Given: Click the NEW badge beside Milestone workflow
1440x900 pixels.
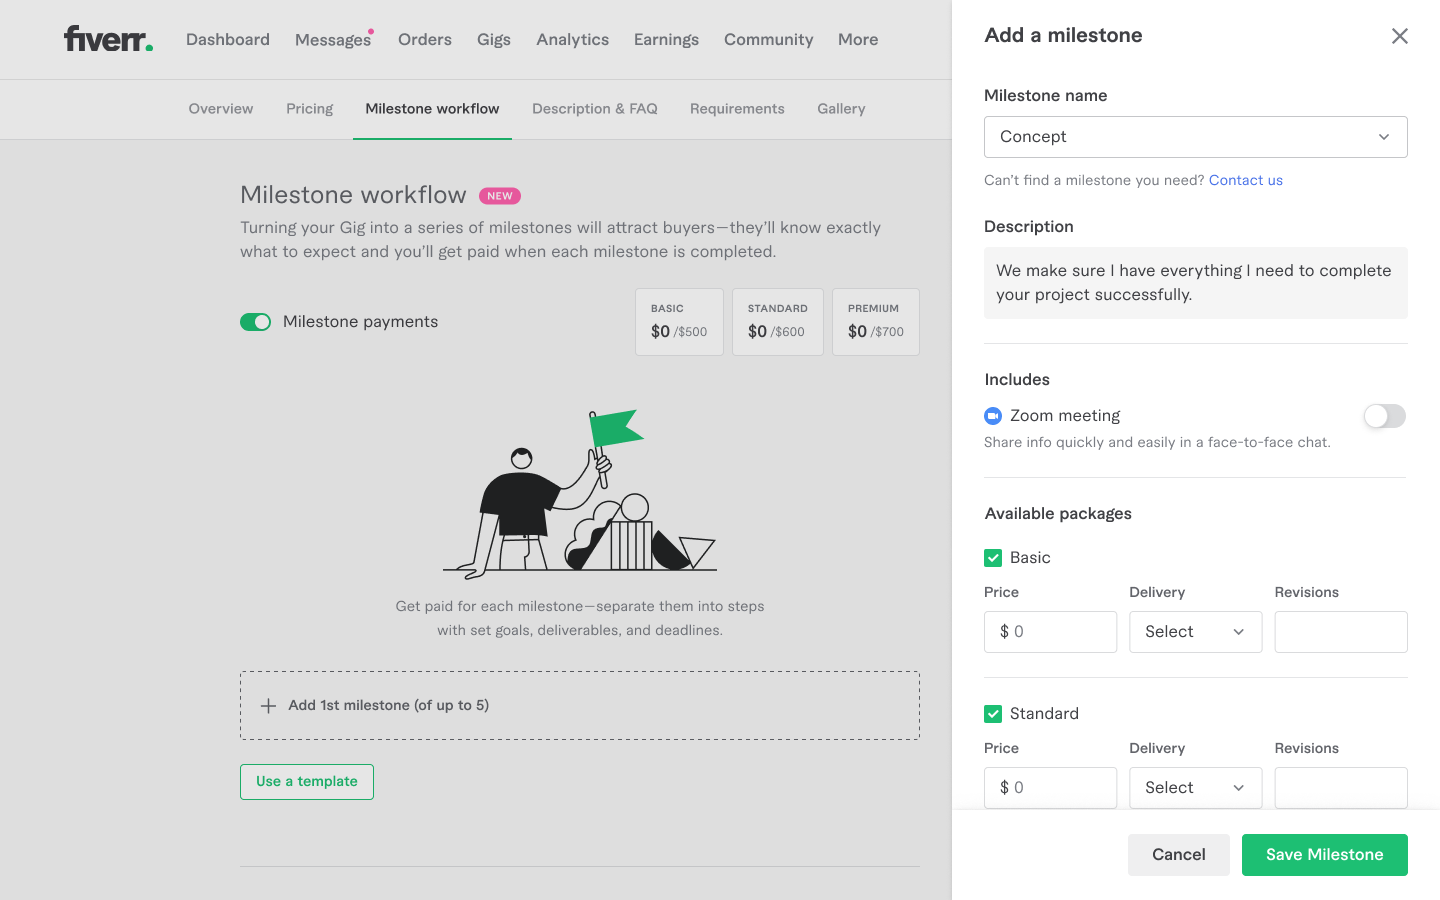Looking at the screenshot, I should pyautogui.click(x=500, y=196).
